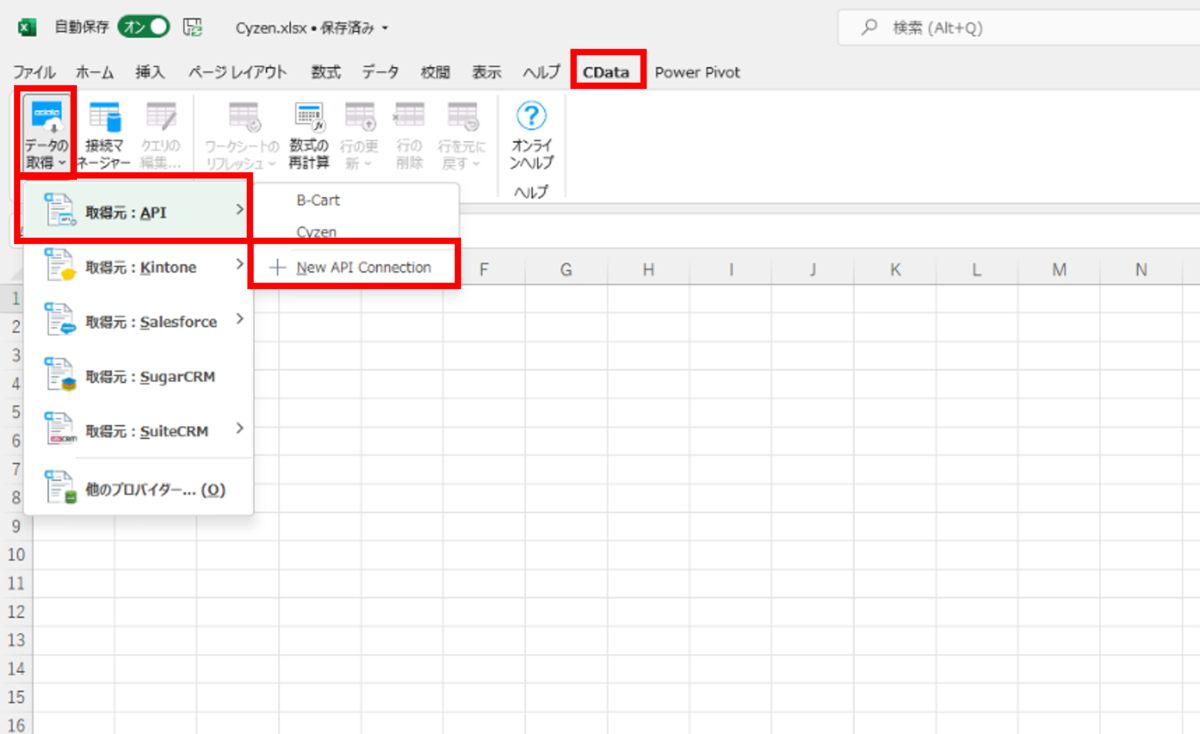Select the CData ribbon tab
This screenshot has height=734, width=1200.
click(x=607, y=72)
